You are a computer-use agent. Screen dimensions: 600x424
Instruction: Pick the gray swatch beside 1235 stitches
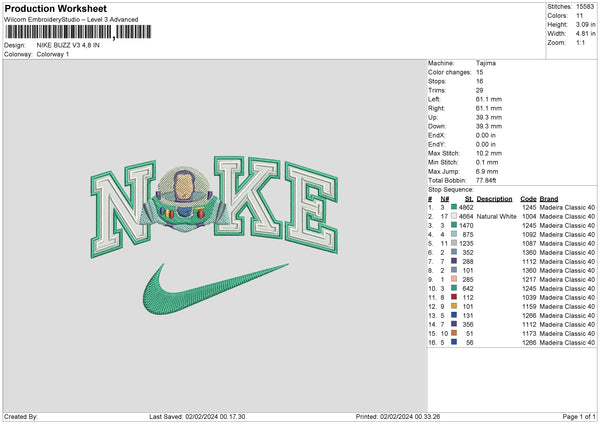click(x=454, y=243)
